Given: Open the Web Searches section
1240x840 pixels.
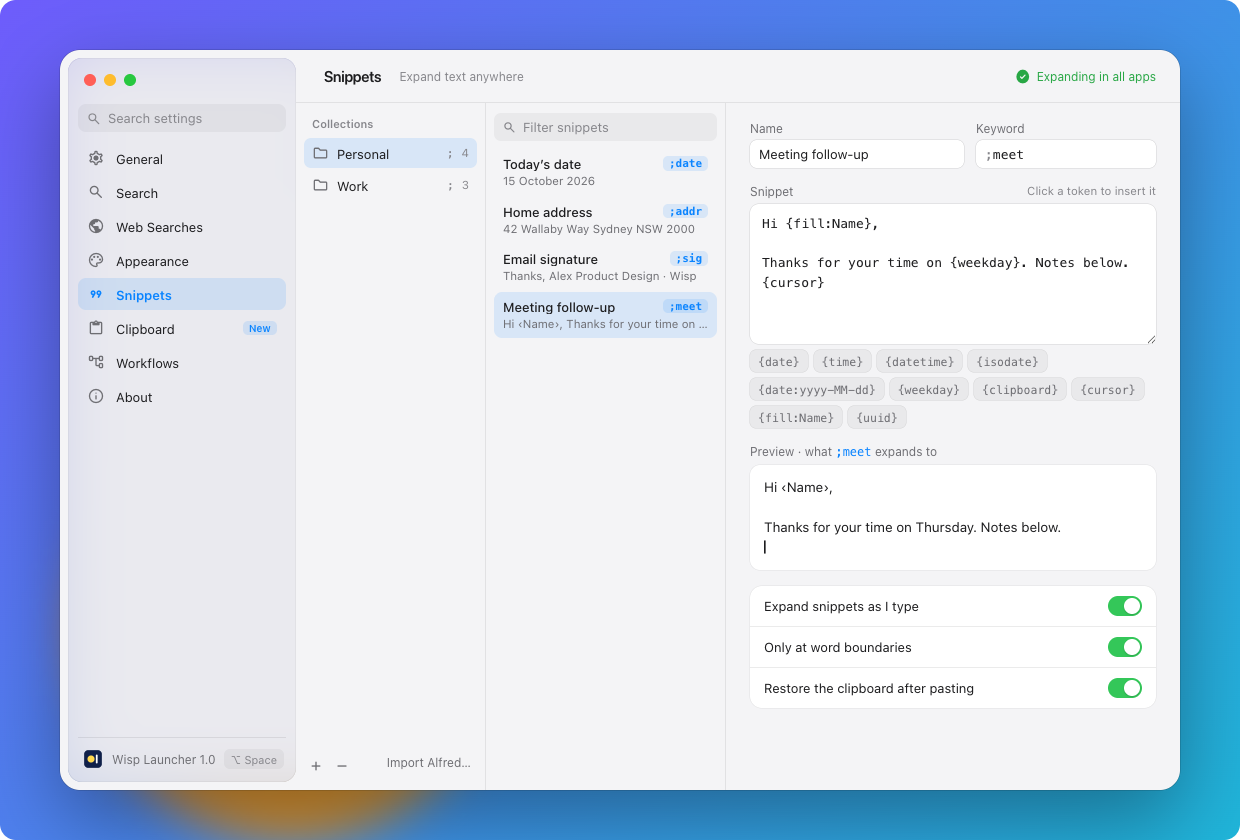Looking at the screenshot, I should tap(182, 227).
